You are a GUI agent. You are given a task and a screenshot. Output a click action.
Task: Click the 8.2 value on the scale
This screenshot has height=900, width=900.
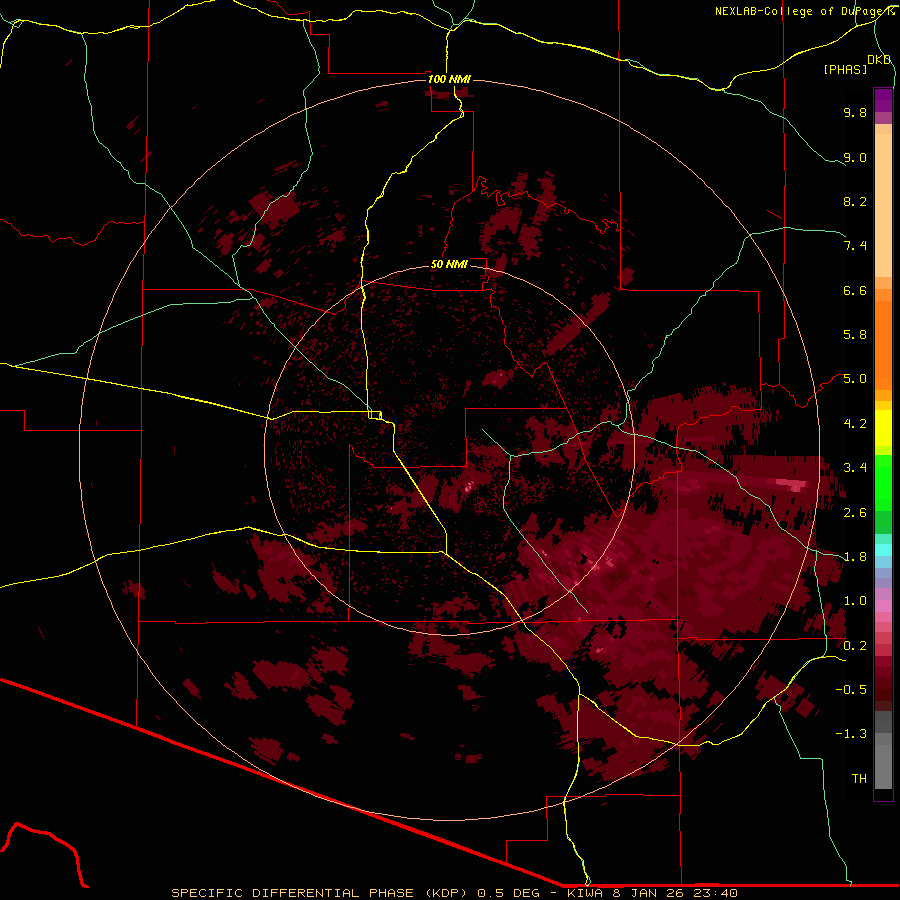tap(855, 201)
